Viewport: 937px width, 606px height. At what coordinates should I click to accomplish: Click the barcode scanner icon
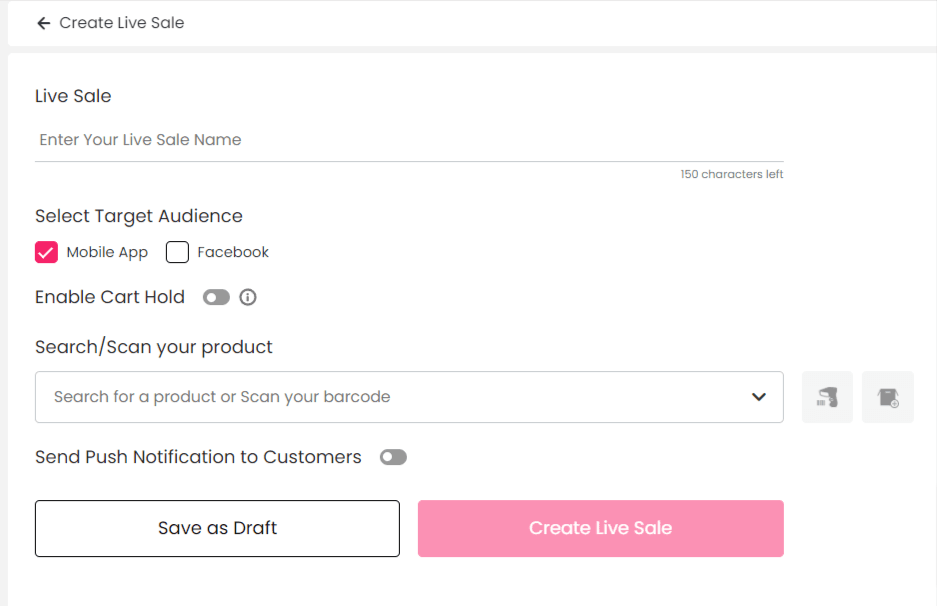[827, 397]
